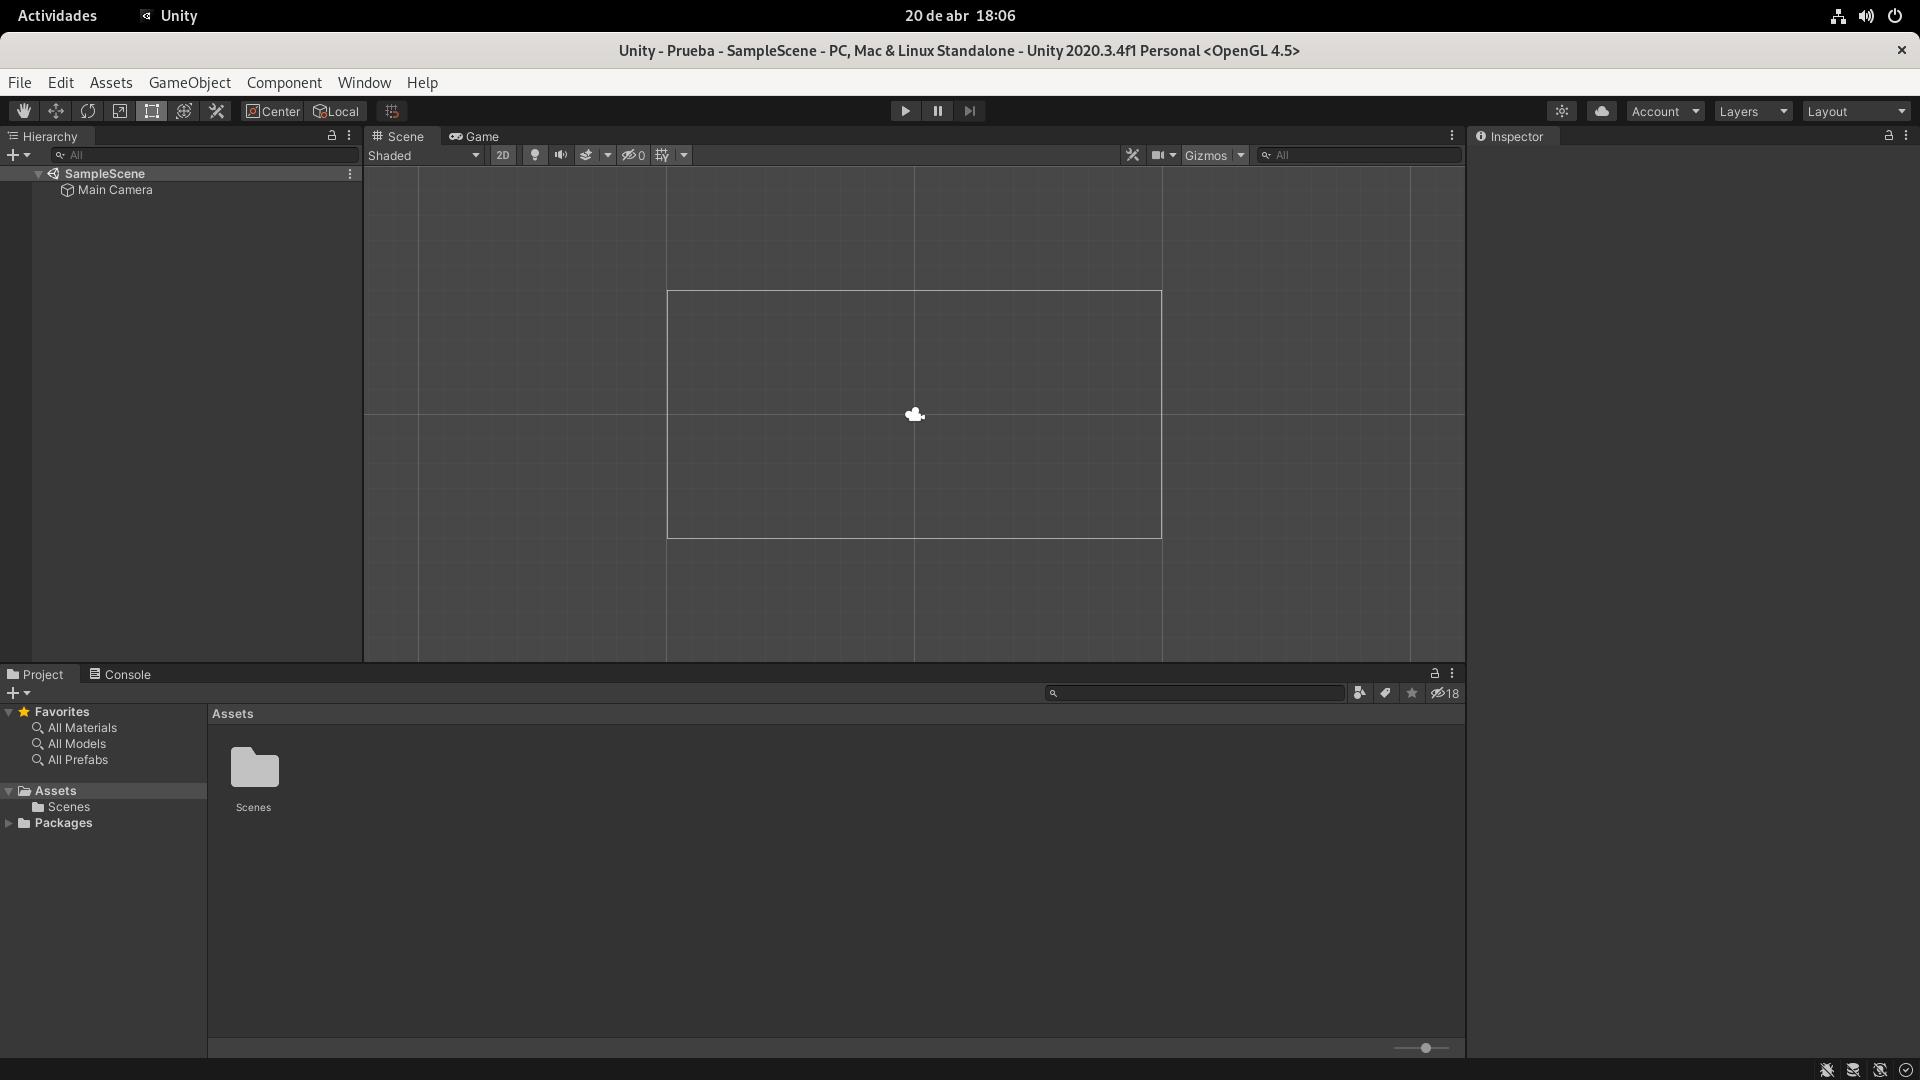The height and width of the screenshot is (1080, 1920).
Task: Open the File menu
Action: click(20, 83)
